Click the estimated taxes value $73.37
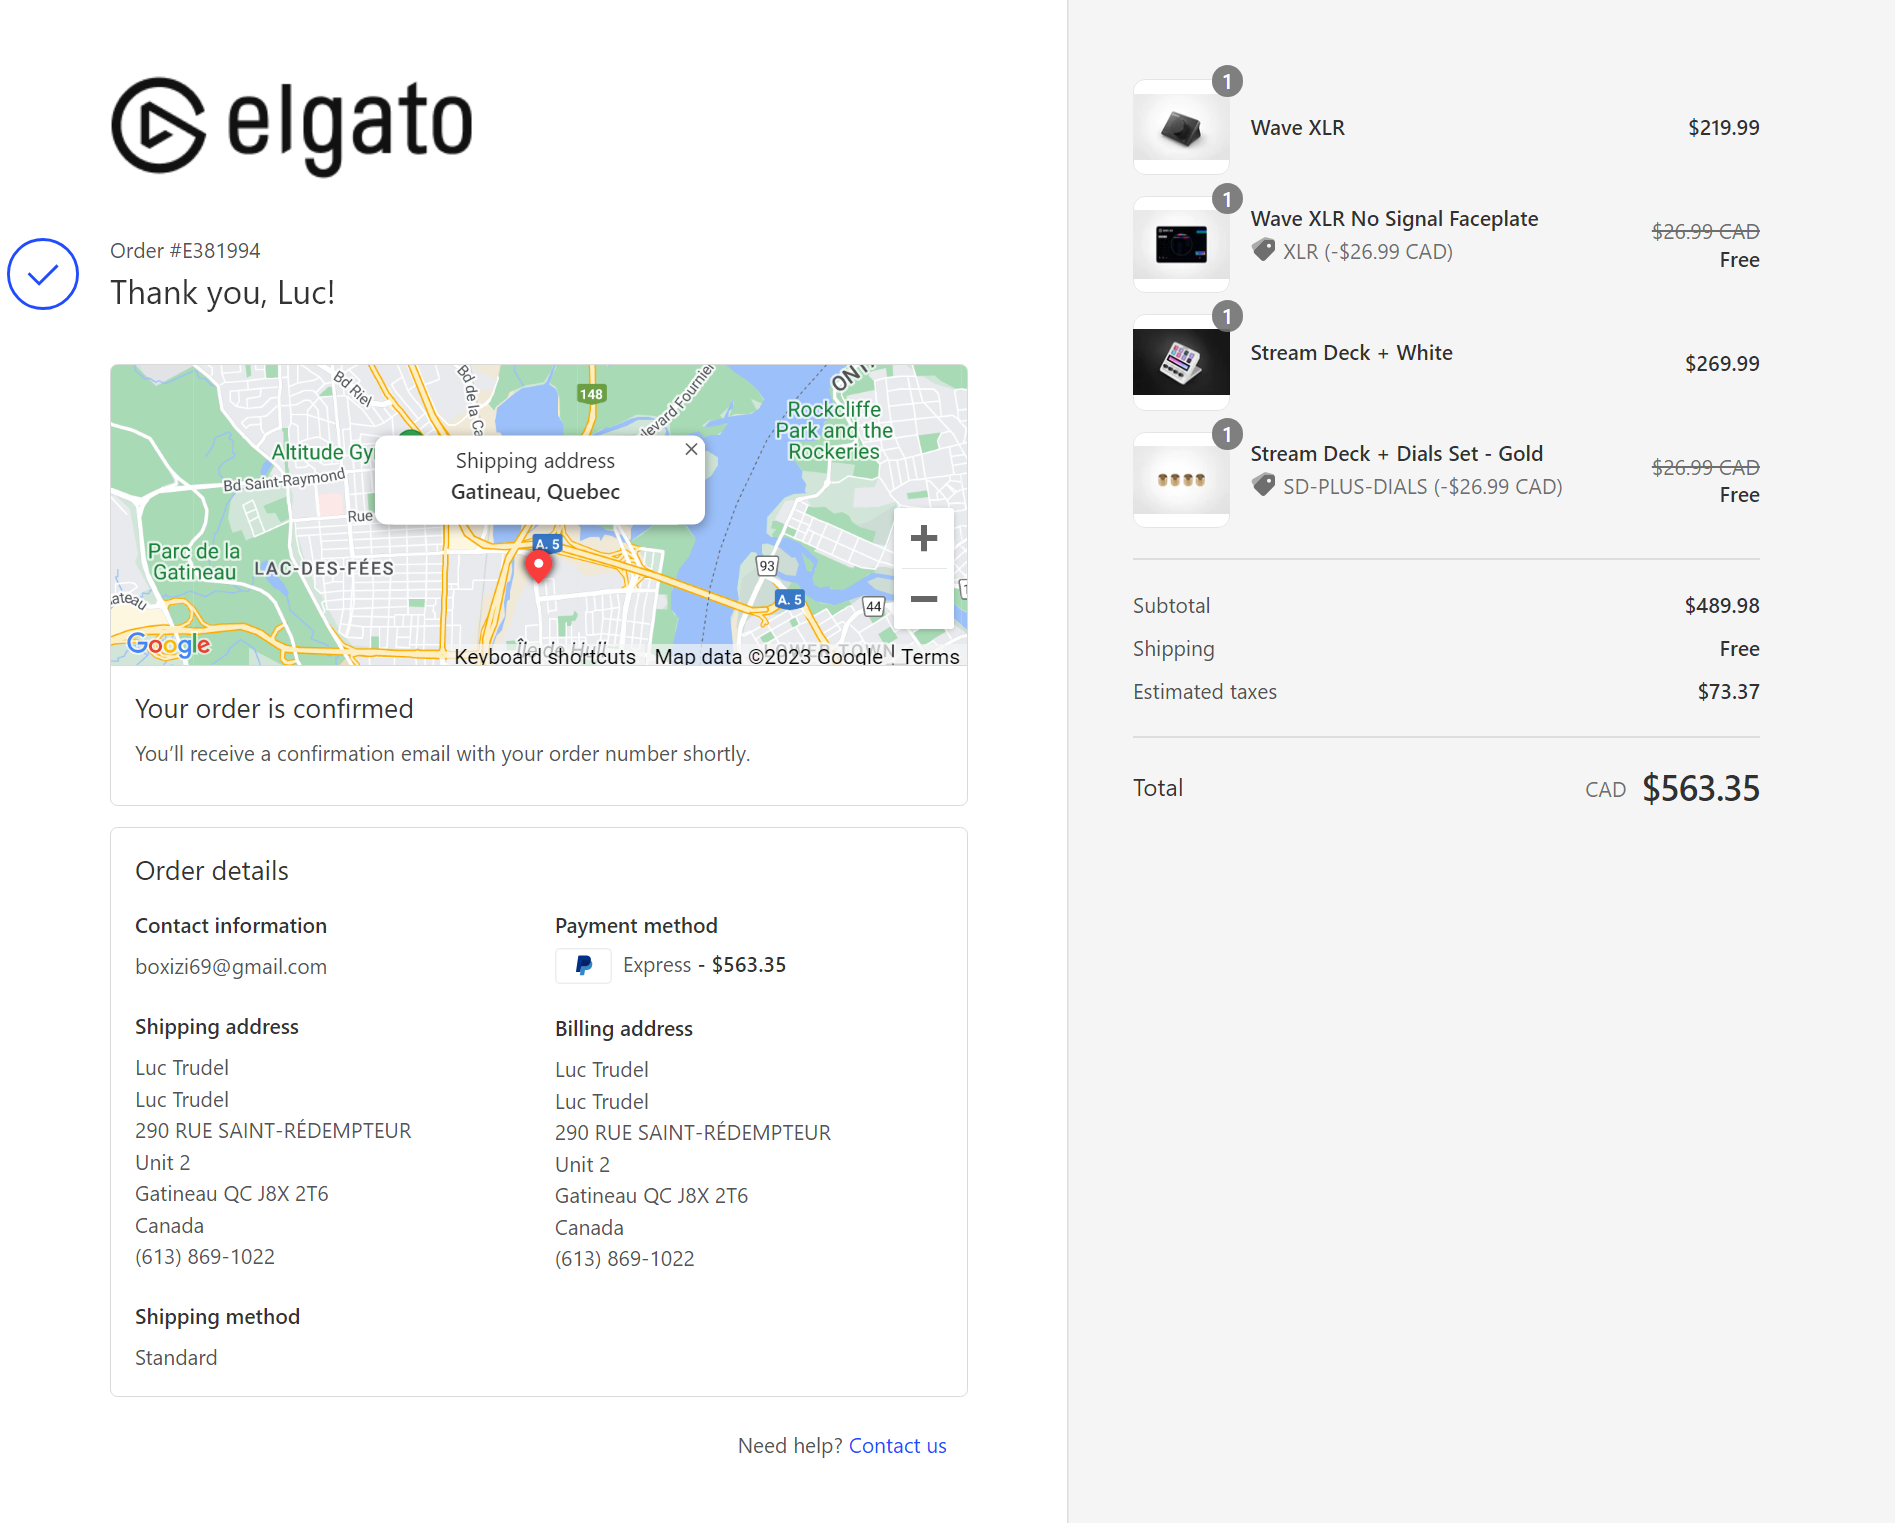Screen dimensions: 1895x1523 1728,692
